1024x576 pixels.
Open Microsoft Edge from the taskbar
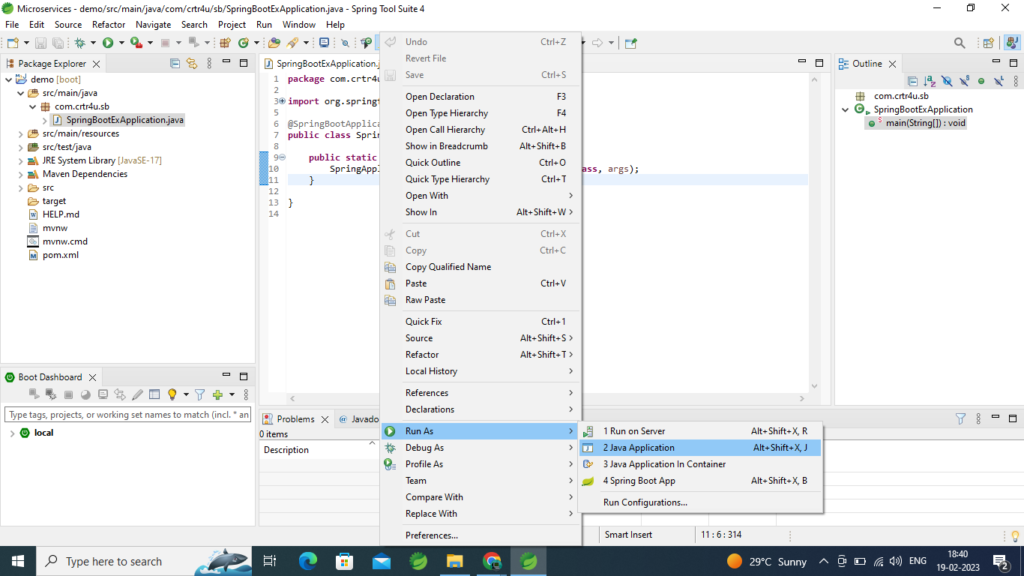(x=308, y=561)
